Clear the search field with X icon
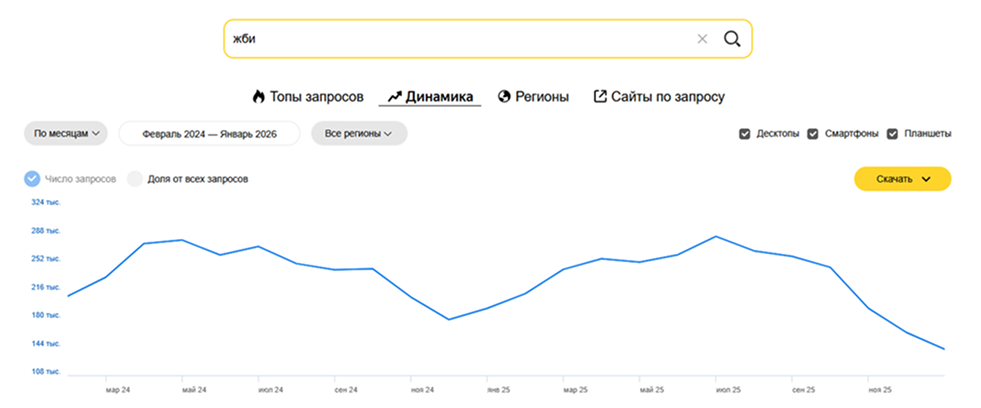981x408 pixels. coord(702,39)
